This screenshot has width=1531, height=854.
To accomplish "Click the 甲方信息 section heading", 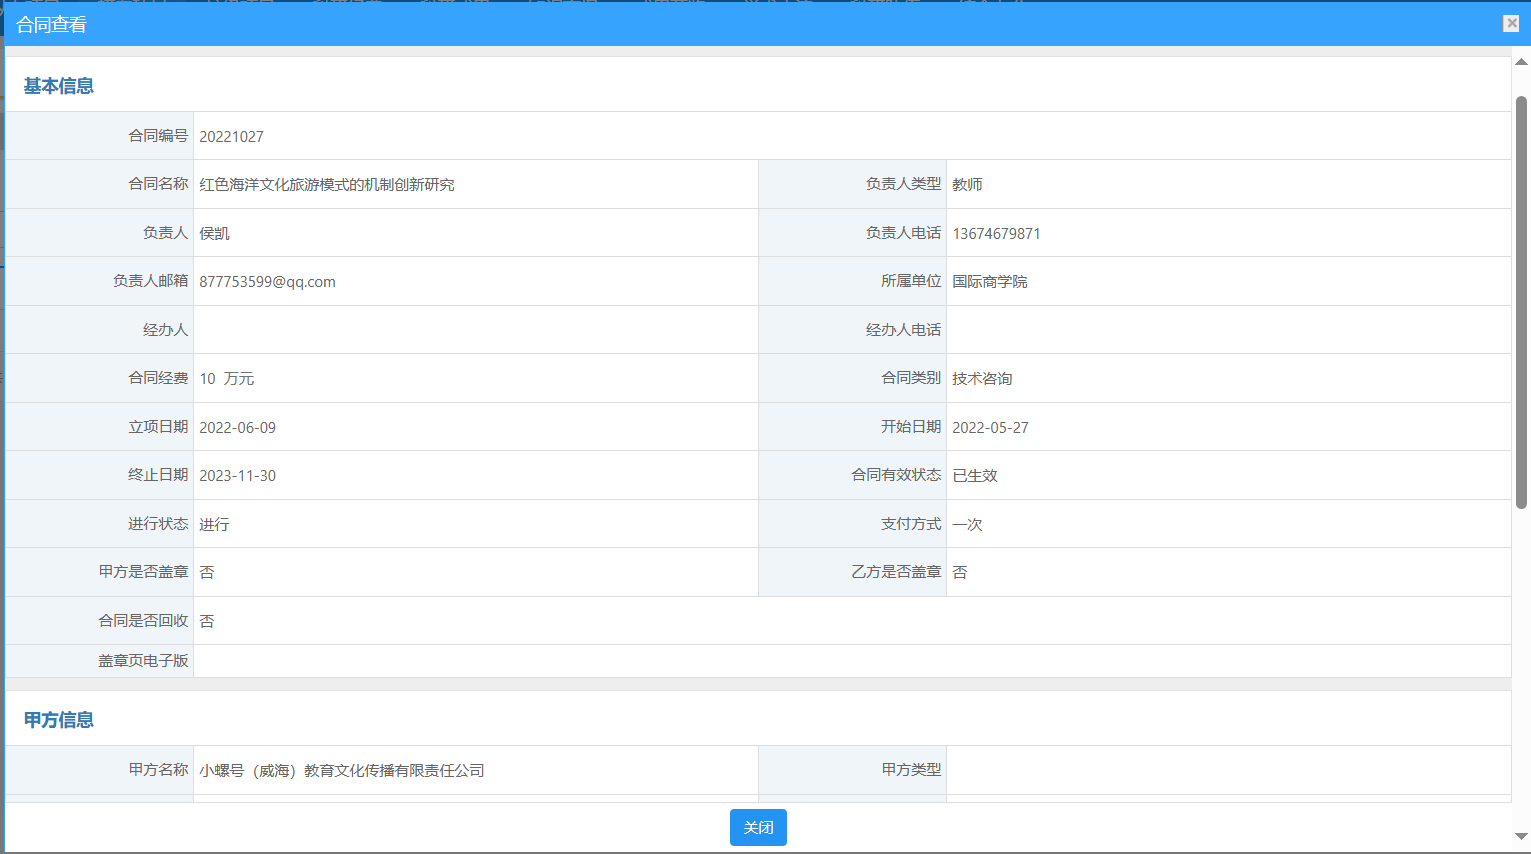I will click(58, 720).
